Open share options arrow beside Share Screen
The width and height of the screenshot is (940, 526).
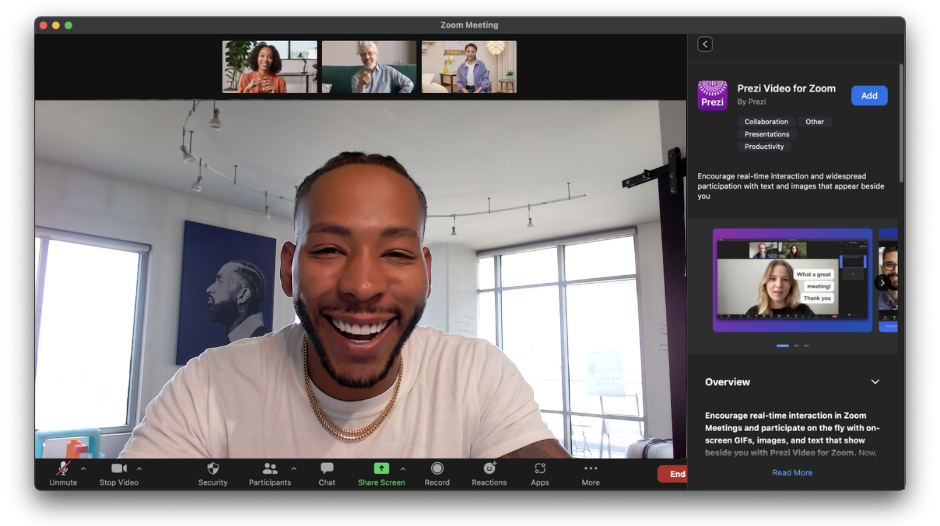click(403, 468)
